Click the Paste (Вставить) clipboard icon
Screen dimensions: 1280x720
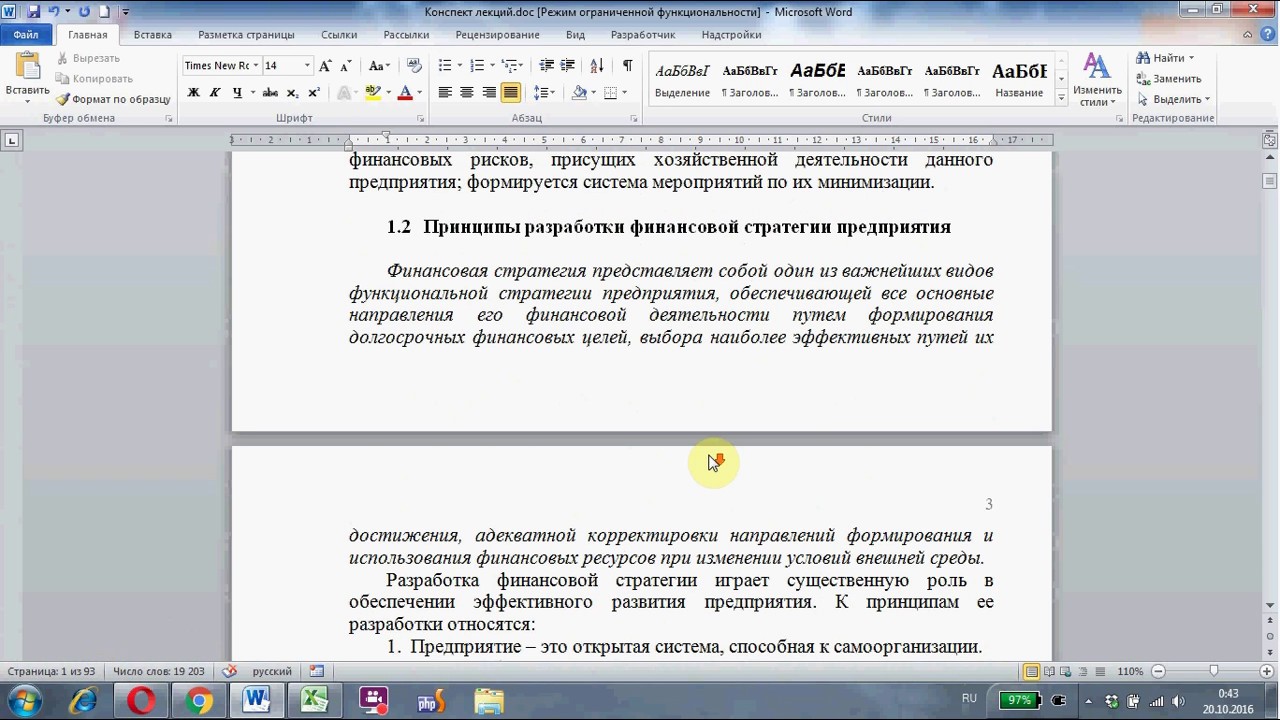point(27,67)
